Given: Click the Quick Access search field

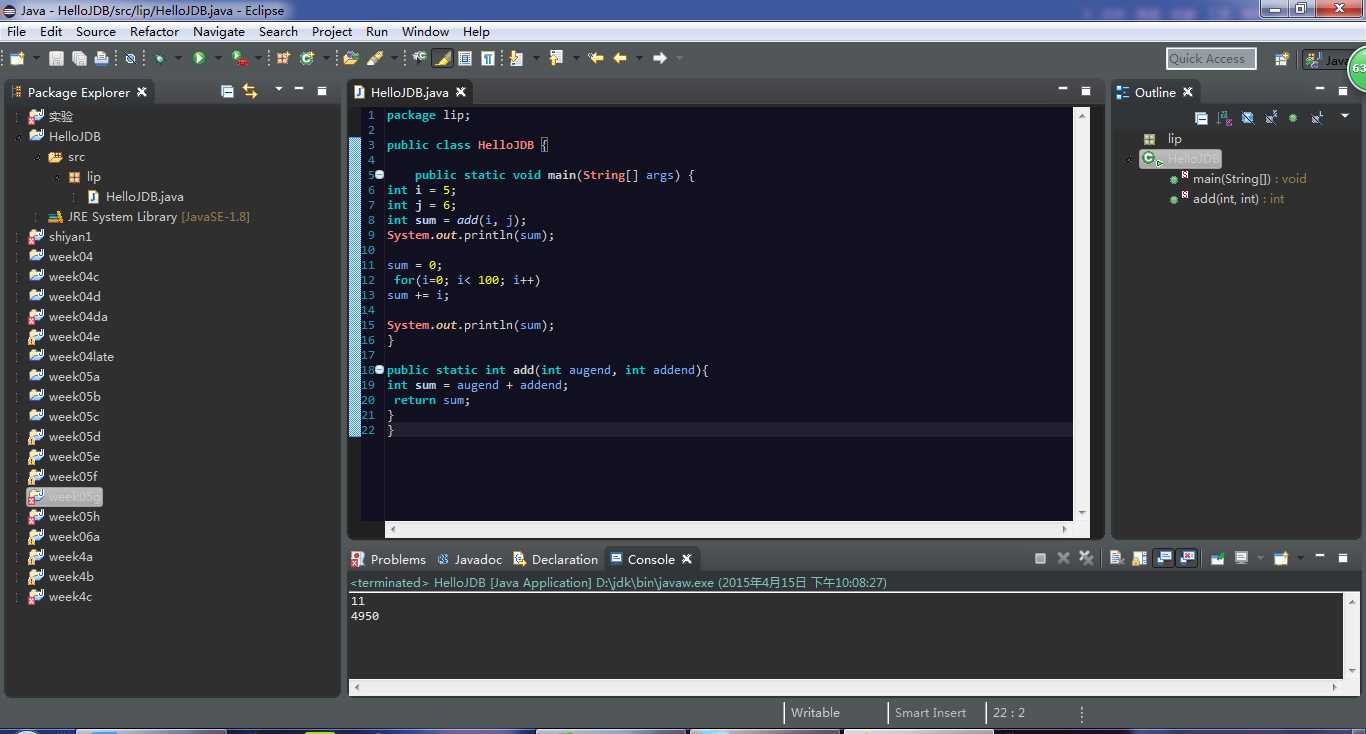Looking at the screenshot, I should point(1211,59).
